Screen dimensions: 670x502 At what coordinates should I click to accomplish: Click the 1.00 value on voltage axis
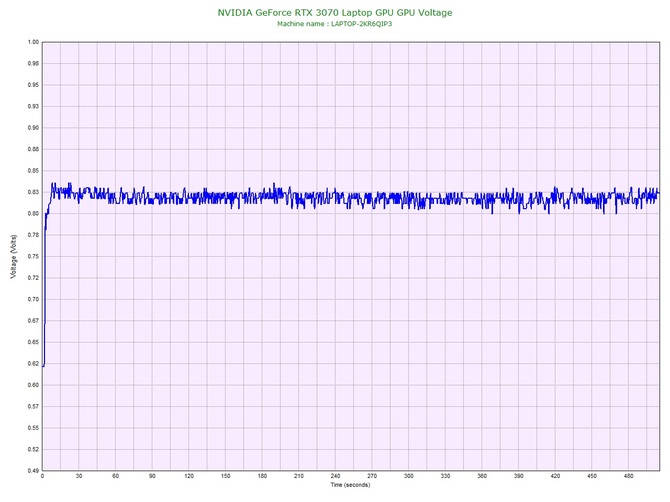click(33, 42)
